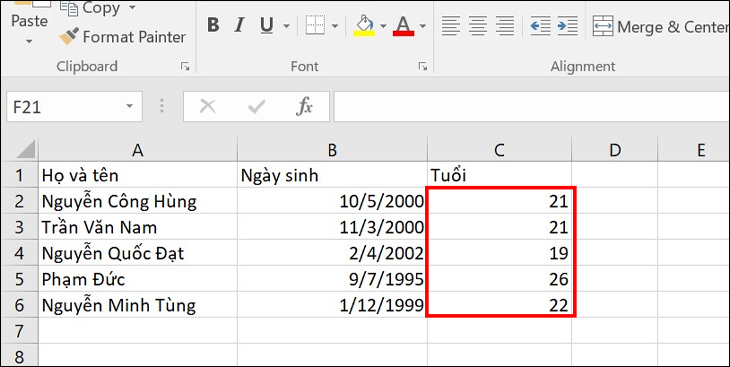The image size is (730, 367).
Task: Click cell containing 'Họ và tên'
Action: pyautogui.click(x=138, y=175)
